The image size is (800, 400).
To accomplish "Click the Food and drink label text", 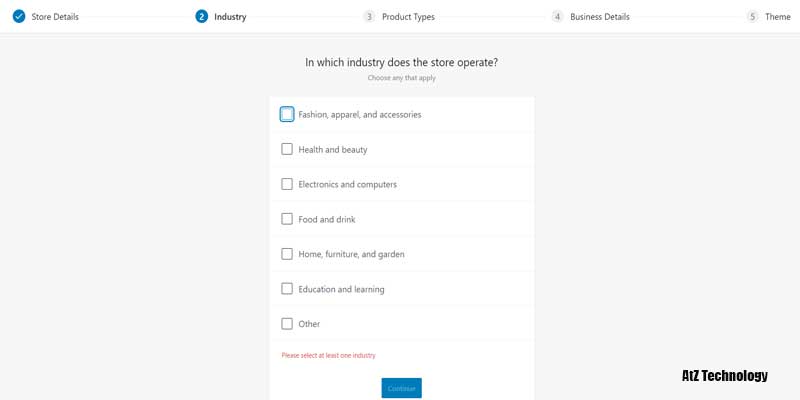I will (327, 220).
